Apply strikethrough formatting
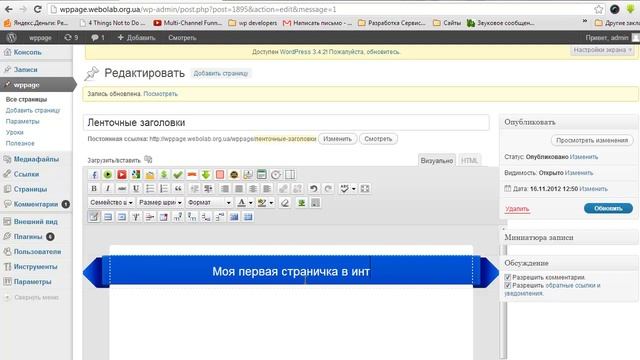Image resolution: width=640 pixels, height=360 pixels. [122, 189]
